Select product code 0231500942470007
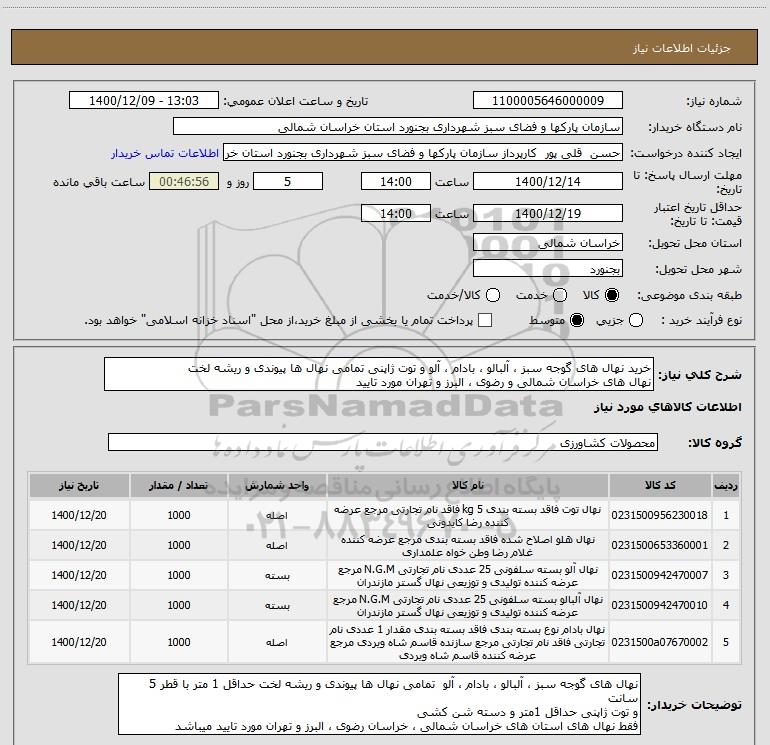 click(660, 575)
